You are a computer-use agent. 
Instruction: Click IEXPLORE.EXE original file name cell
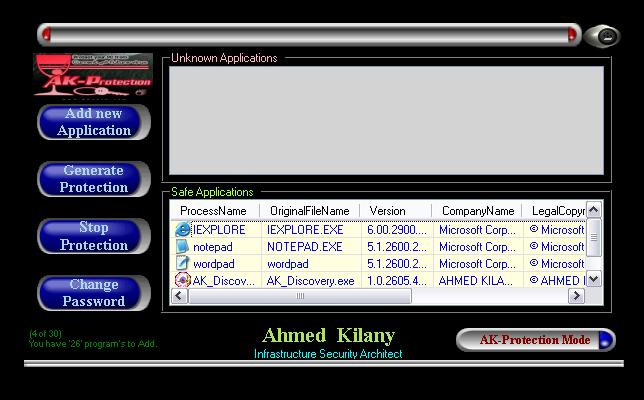(x=305, y=230)
